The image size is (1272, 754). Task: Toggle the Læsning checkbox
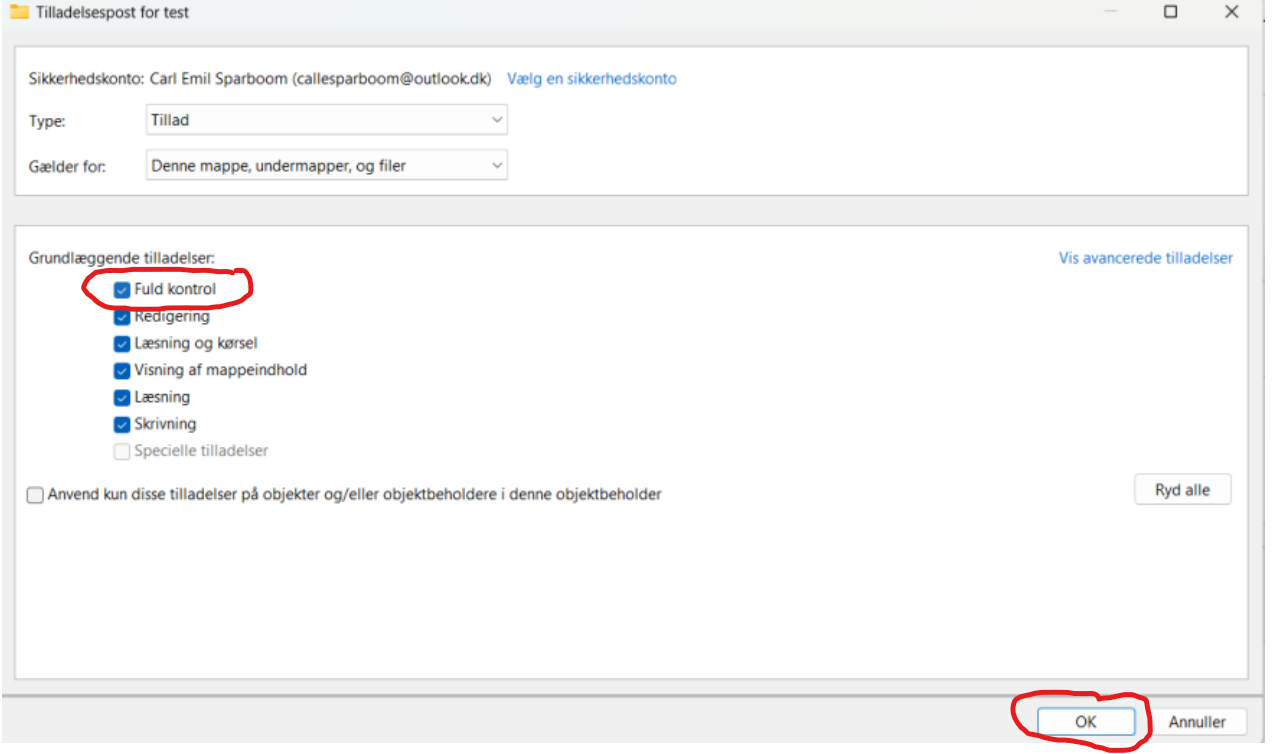point(122,398)
